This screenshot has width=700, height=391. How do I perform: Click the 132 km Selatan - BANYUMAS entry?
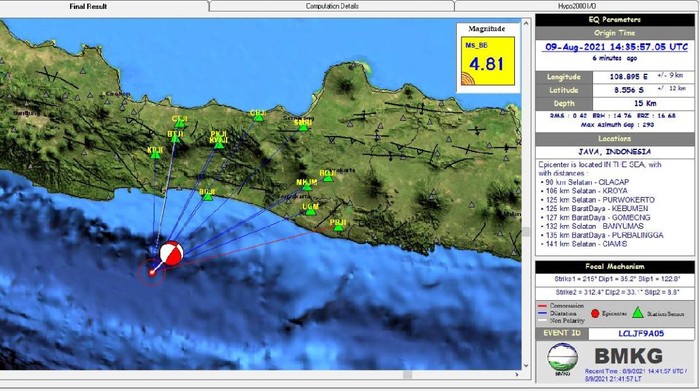[594, 226]
